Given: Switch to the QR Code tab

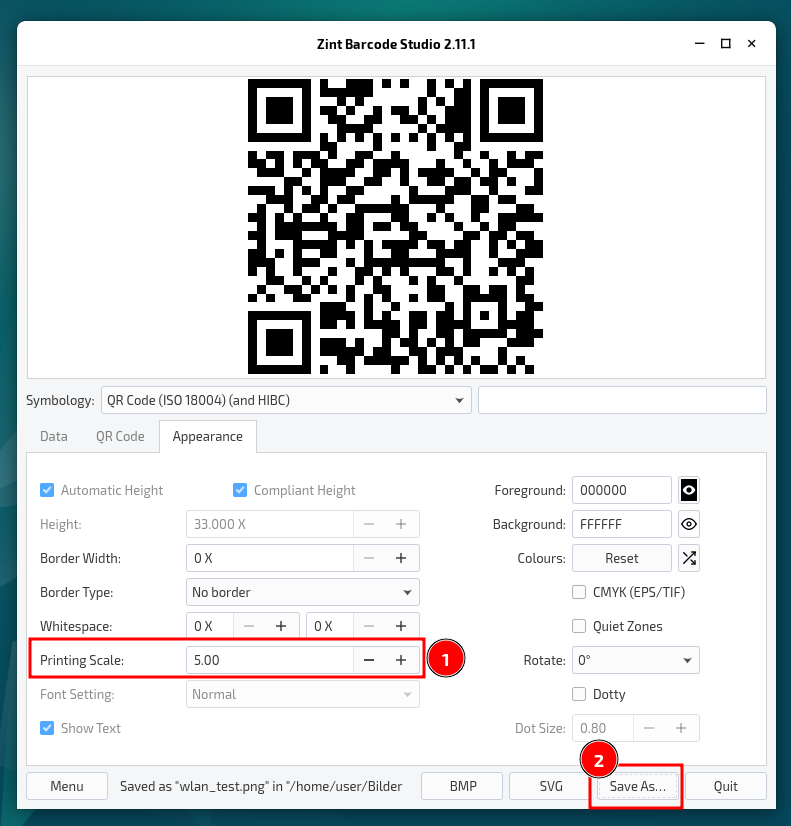Looking at the screenshot, I should tap(120, 437).
